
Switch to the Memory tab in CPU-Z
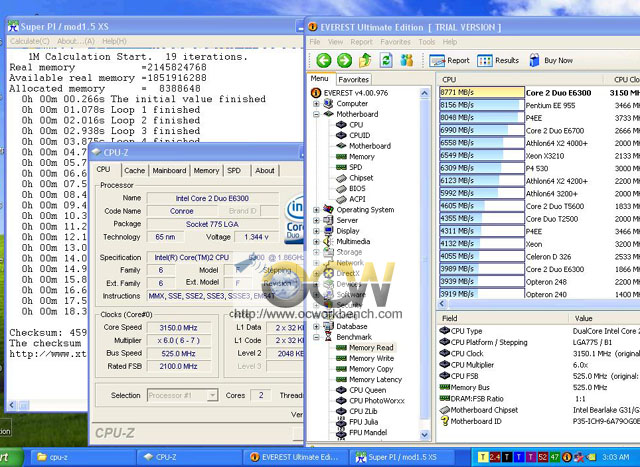206,170
